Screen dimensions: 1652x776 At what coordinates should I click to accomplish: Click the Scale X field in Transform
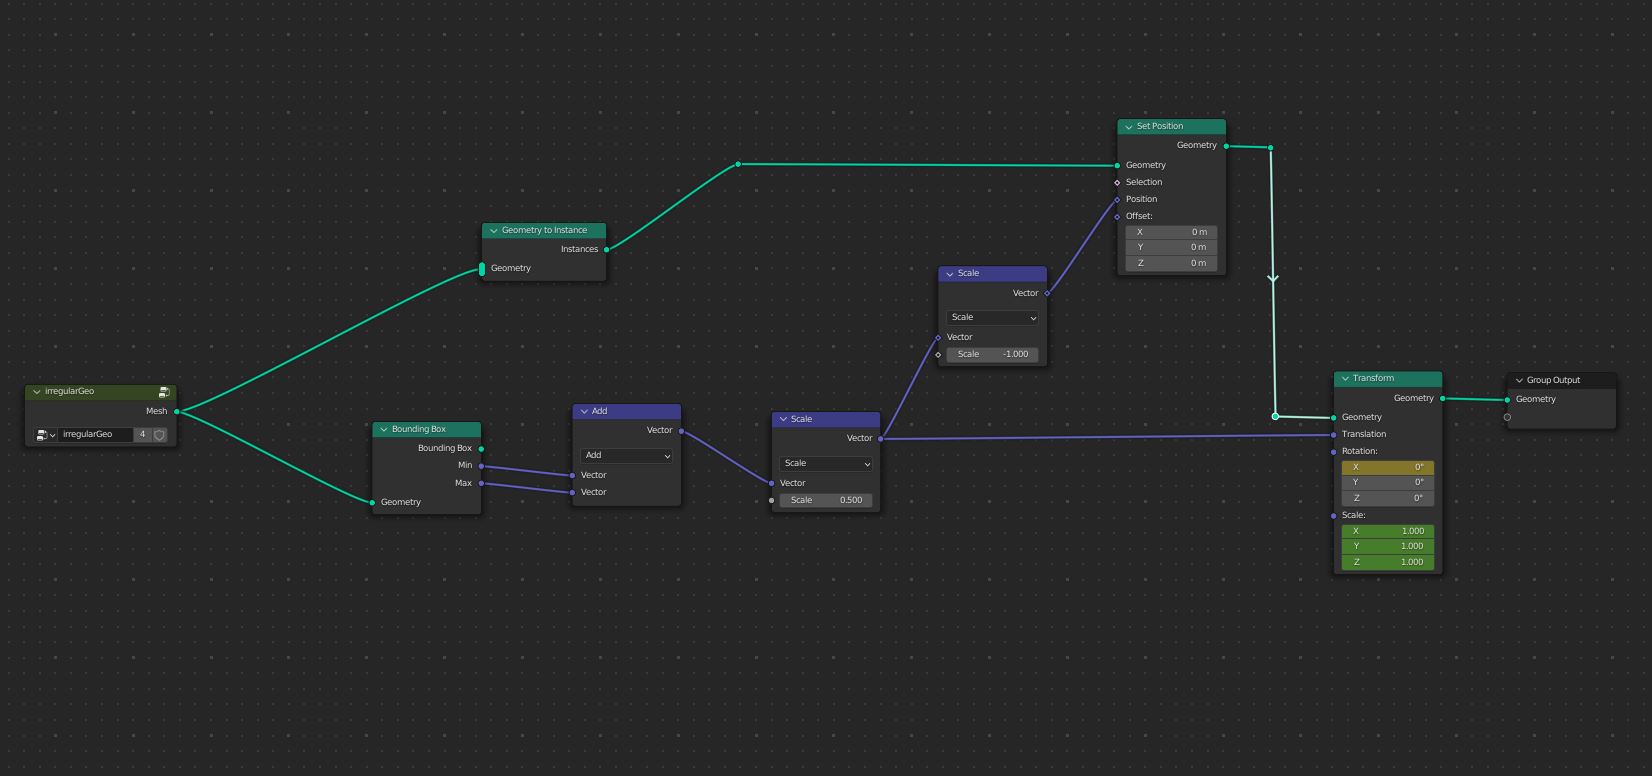[x=1388, y=532]
